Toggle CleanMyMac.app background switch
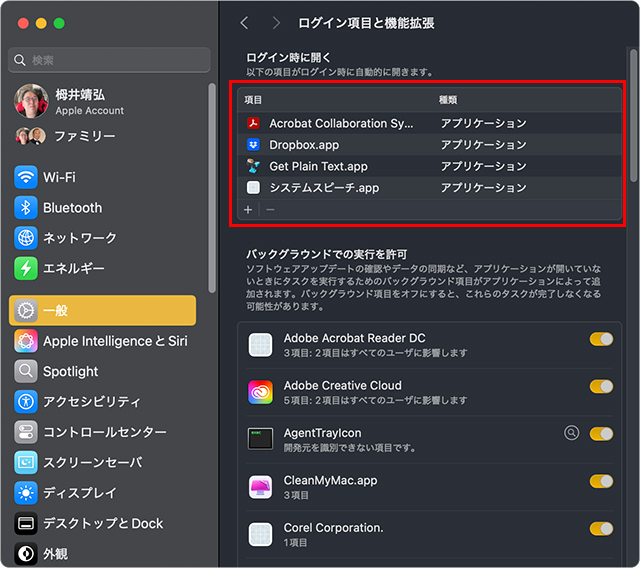The height and width of the screenshot is (568, 640). click(x=601, y=481)
